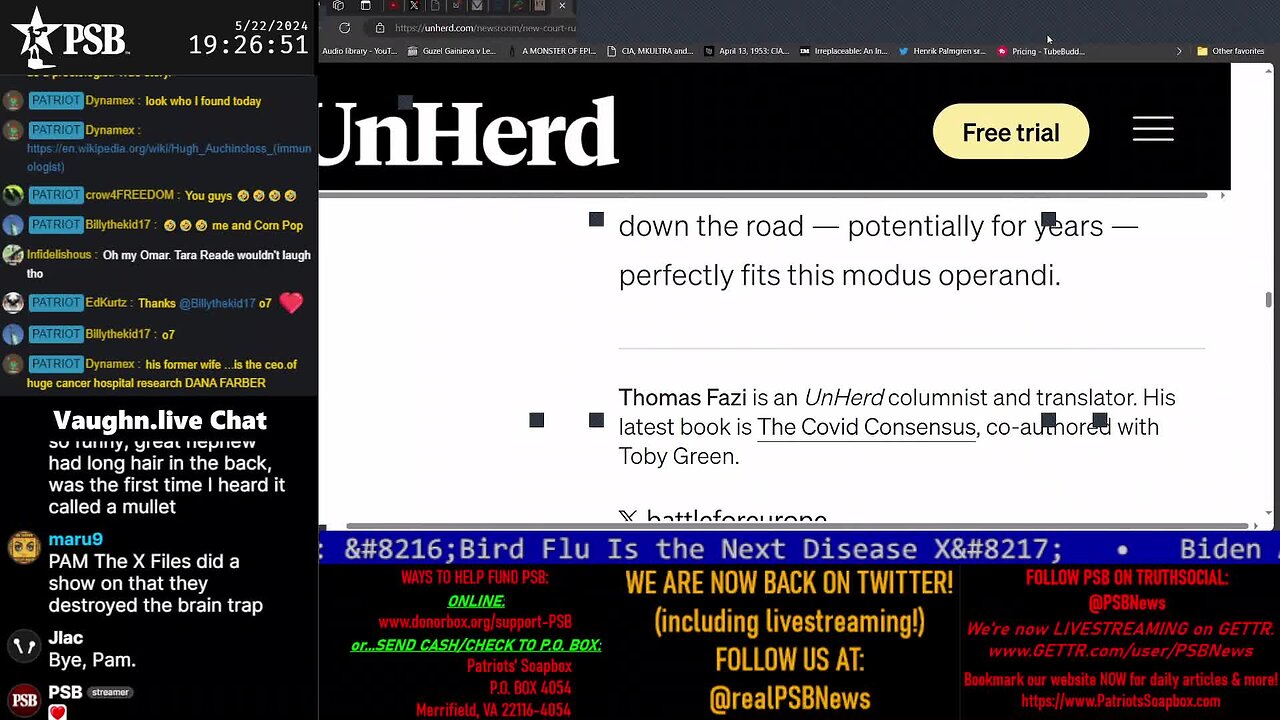Switch to the YouTube tab
Image resolution: width=1280 pixels, height=720 pixels.
[x=393, y=6]
